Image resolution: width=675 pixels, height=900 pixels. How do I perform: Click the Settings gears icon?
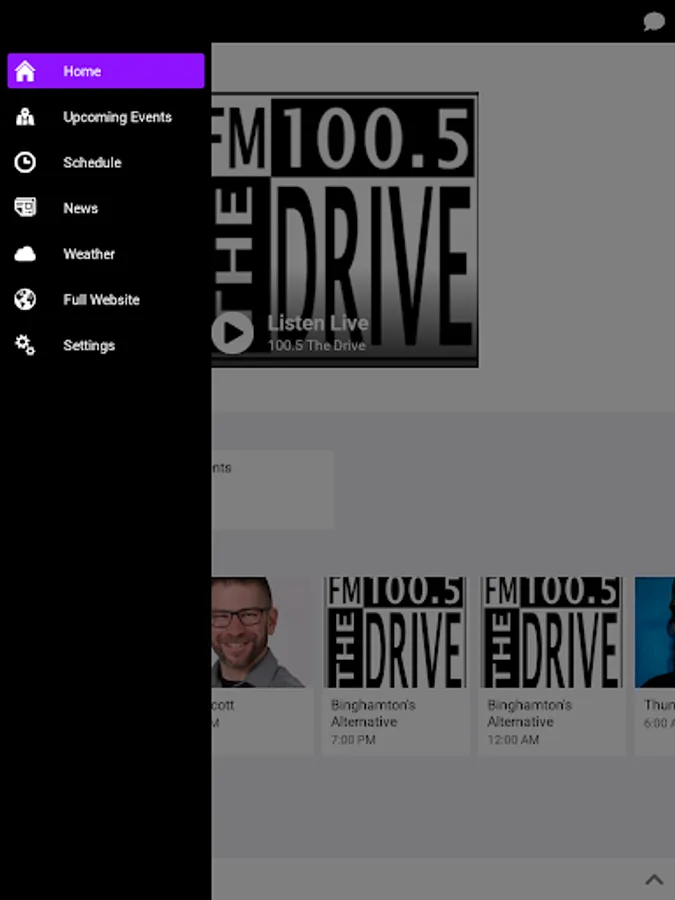[x=25, y=345]
